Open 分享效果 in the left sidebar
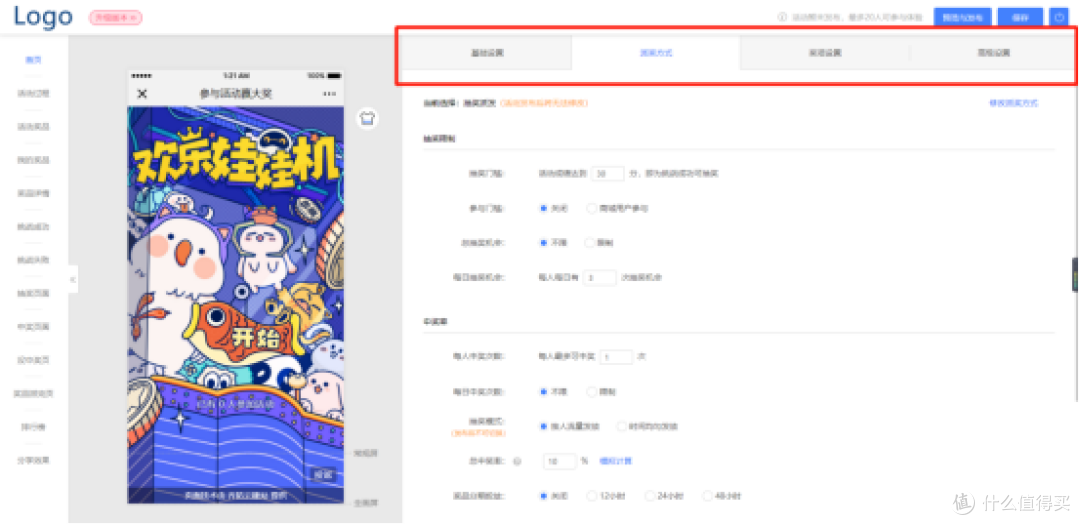The width and height of the screenshot is (1080, 525). 34,460
